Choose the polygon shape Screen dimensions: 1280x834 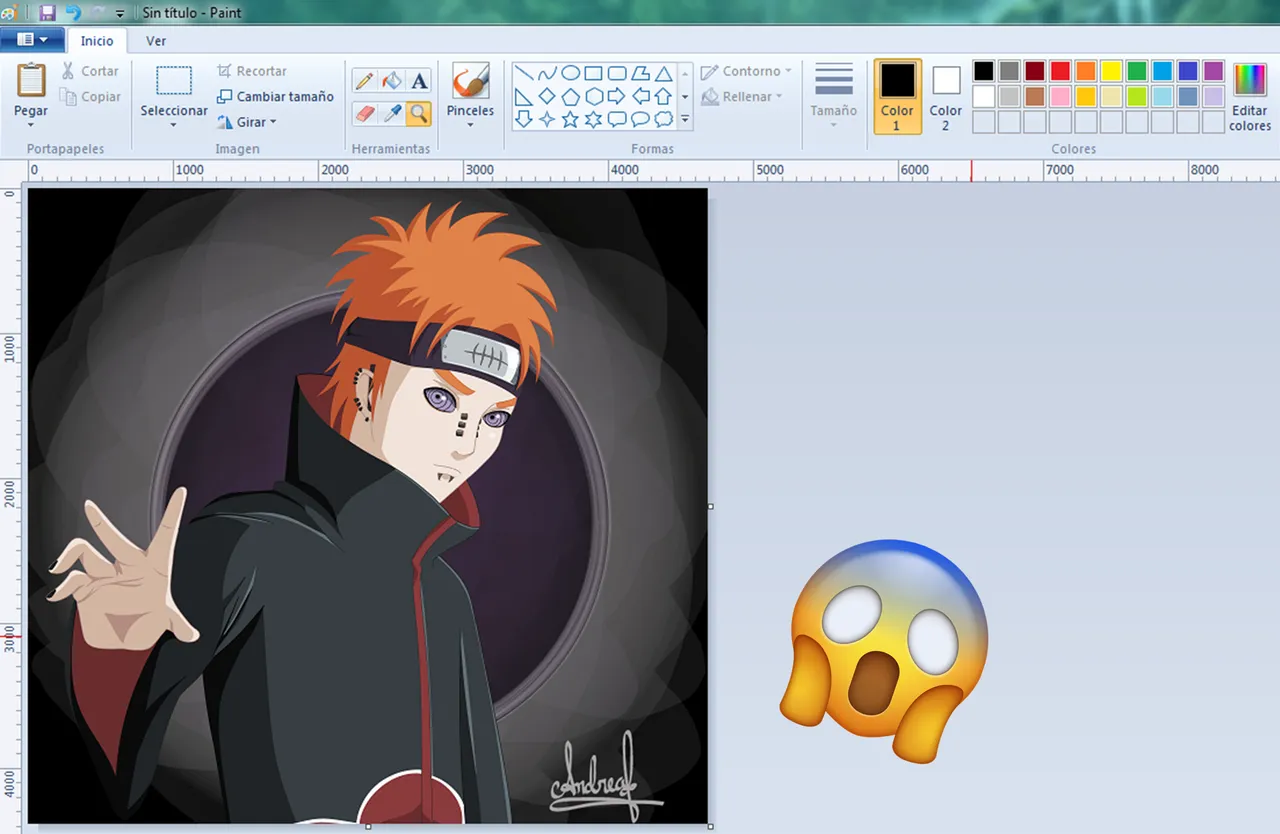[640, 73]
